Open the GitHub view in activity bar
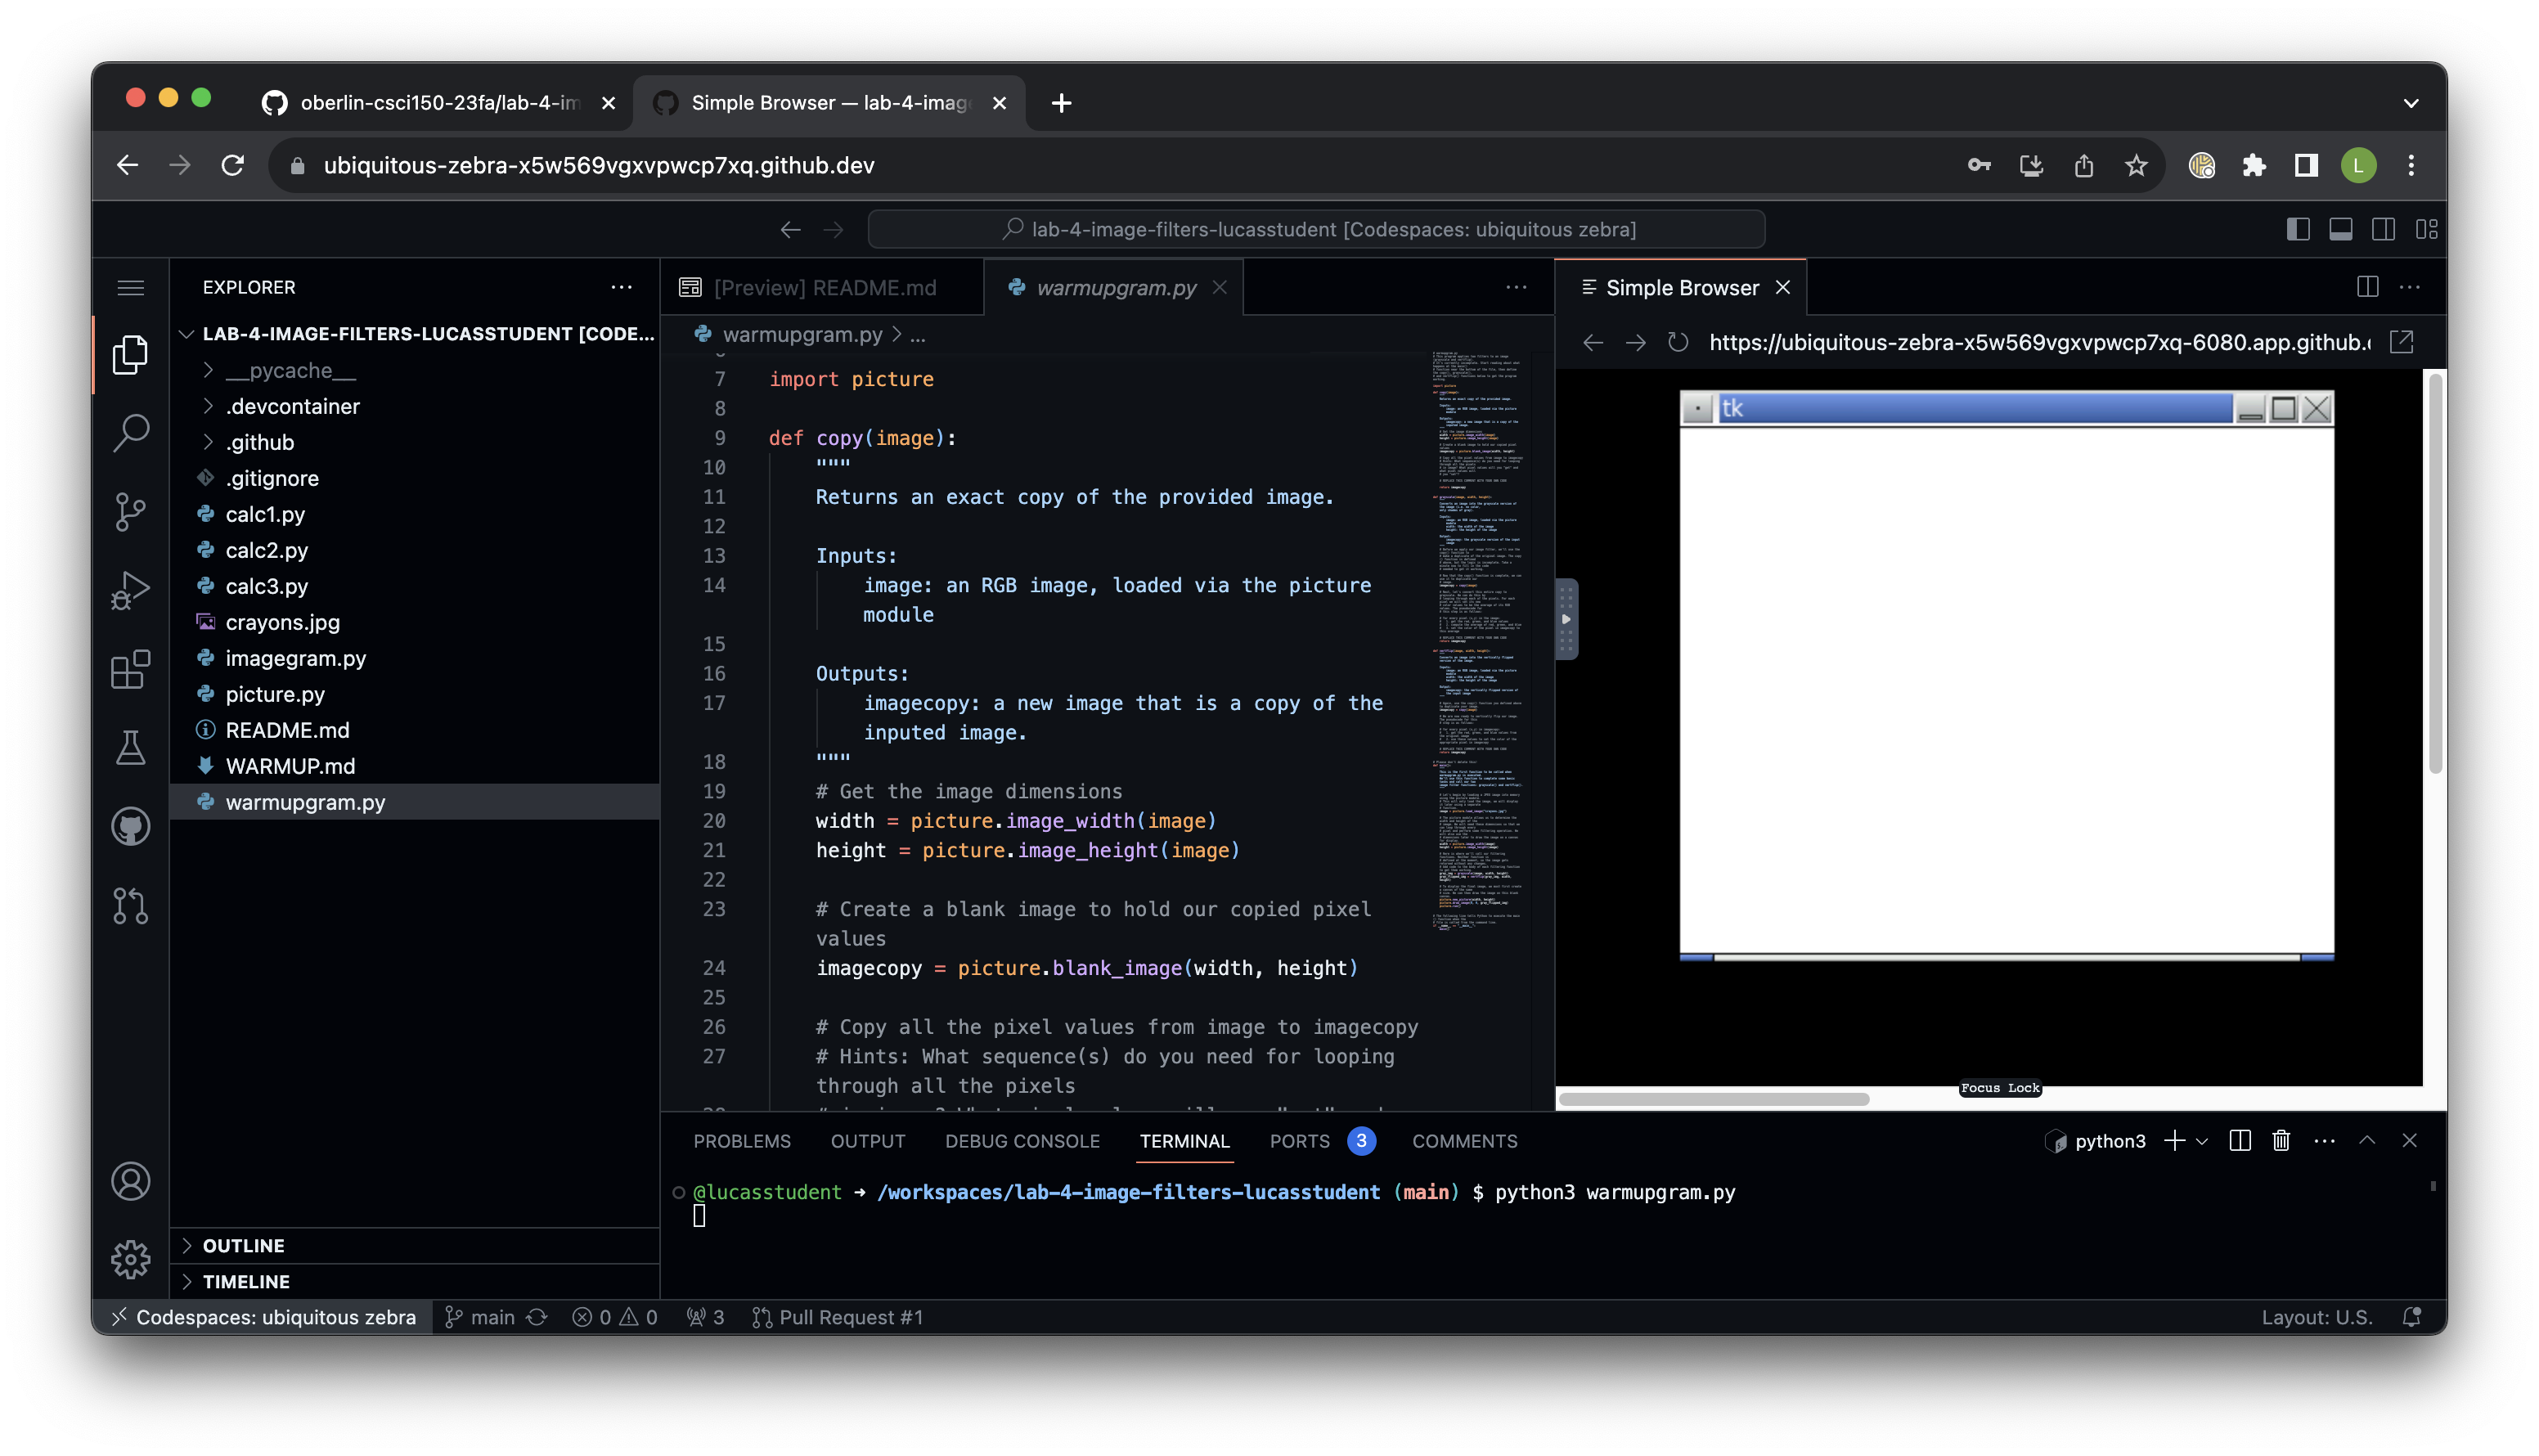 (130, 826)
